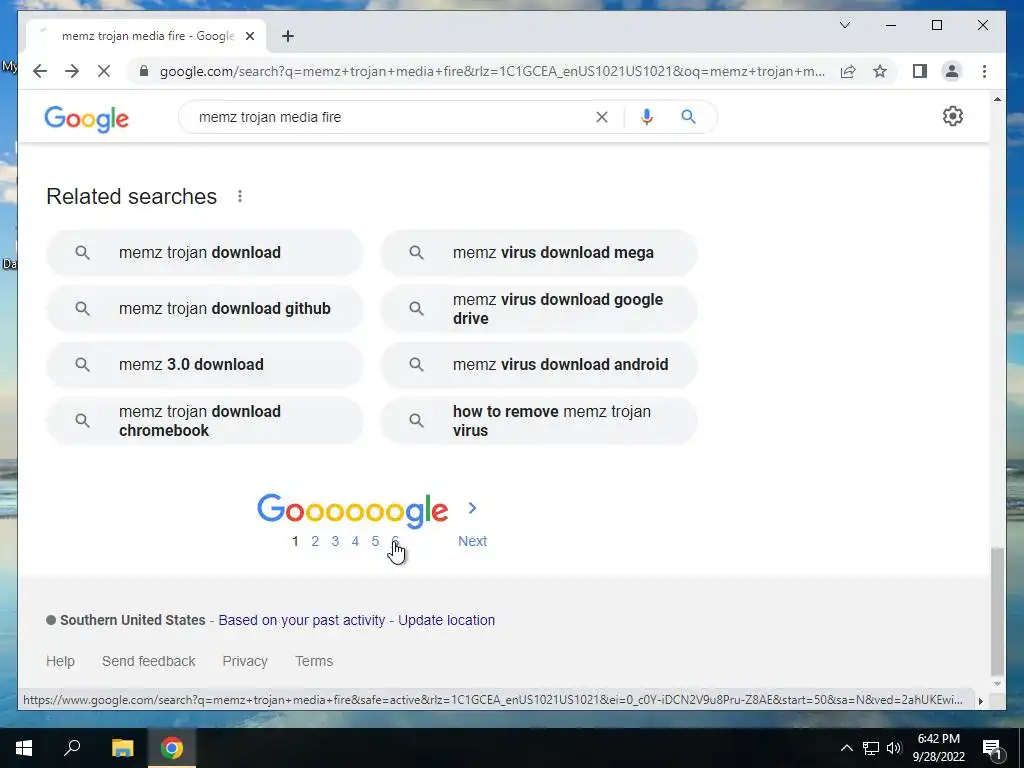
Task: Search memz trojan download chromebook
Action: (x=204, y=421)
